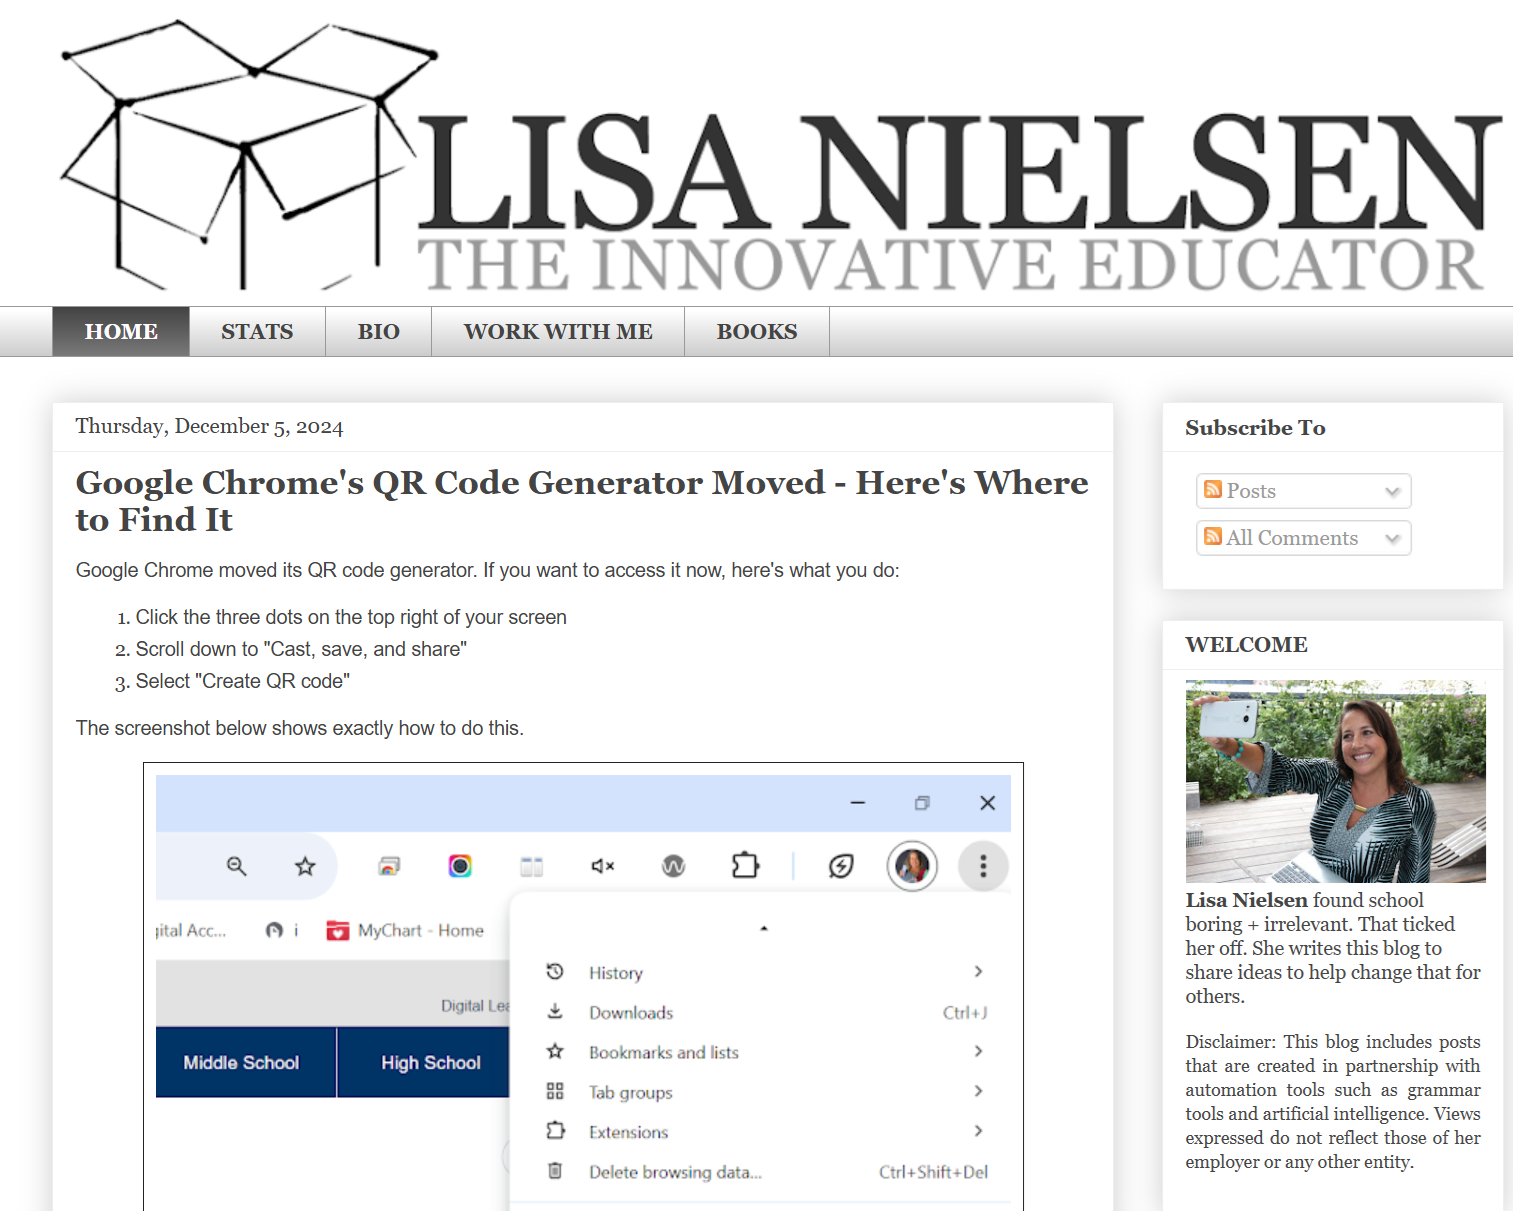This screenshot has height=1211, width=1513.
Task: Click the History clock icon in the menu
Action: point(555,971)
